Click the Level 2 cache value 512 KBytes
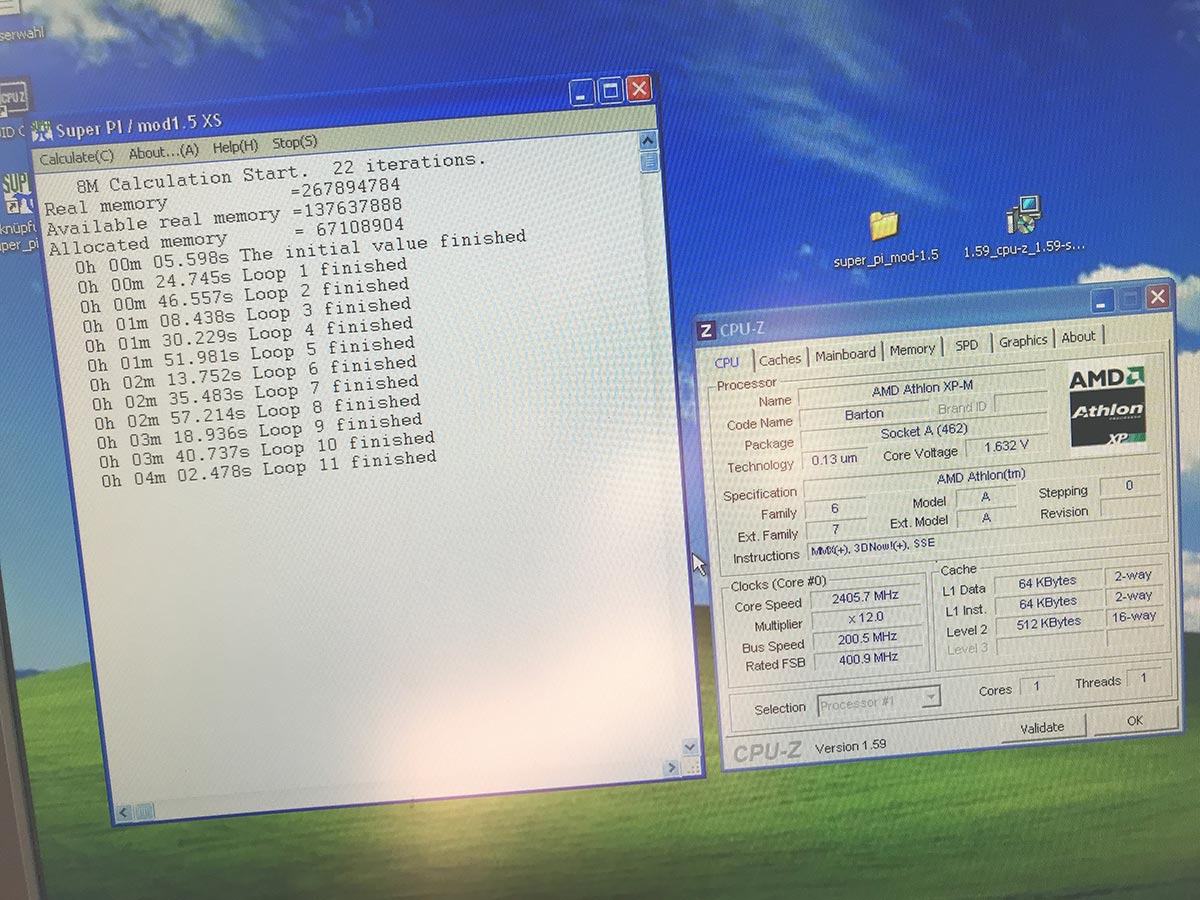 click(1049, 623)
